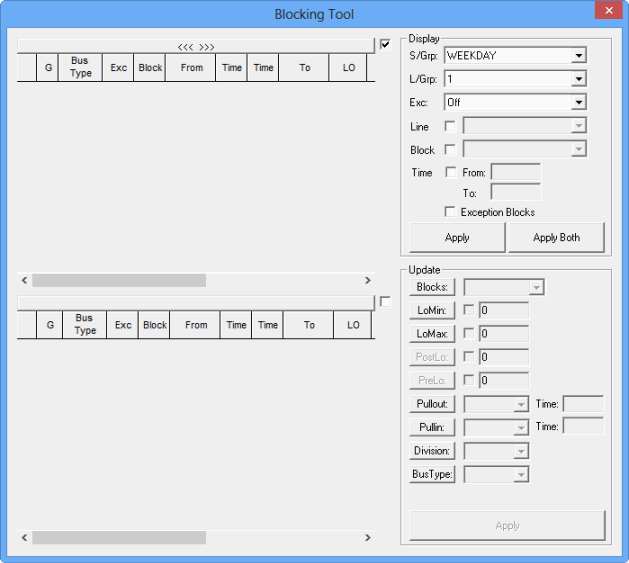The width and height of the screenshot is (629, 563).
Task: Click the BusType: button
Action: (432, 474)
